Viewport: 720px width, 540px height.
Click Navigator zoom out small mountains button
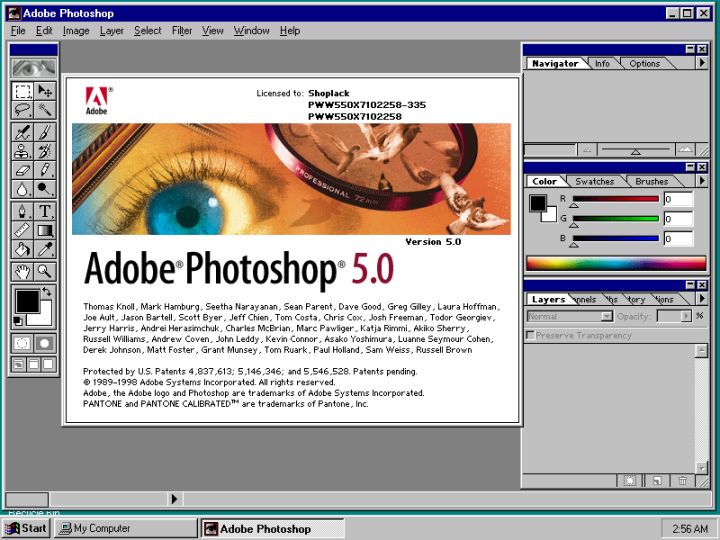[587, 150]
